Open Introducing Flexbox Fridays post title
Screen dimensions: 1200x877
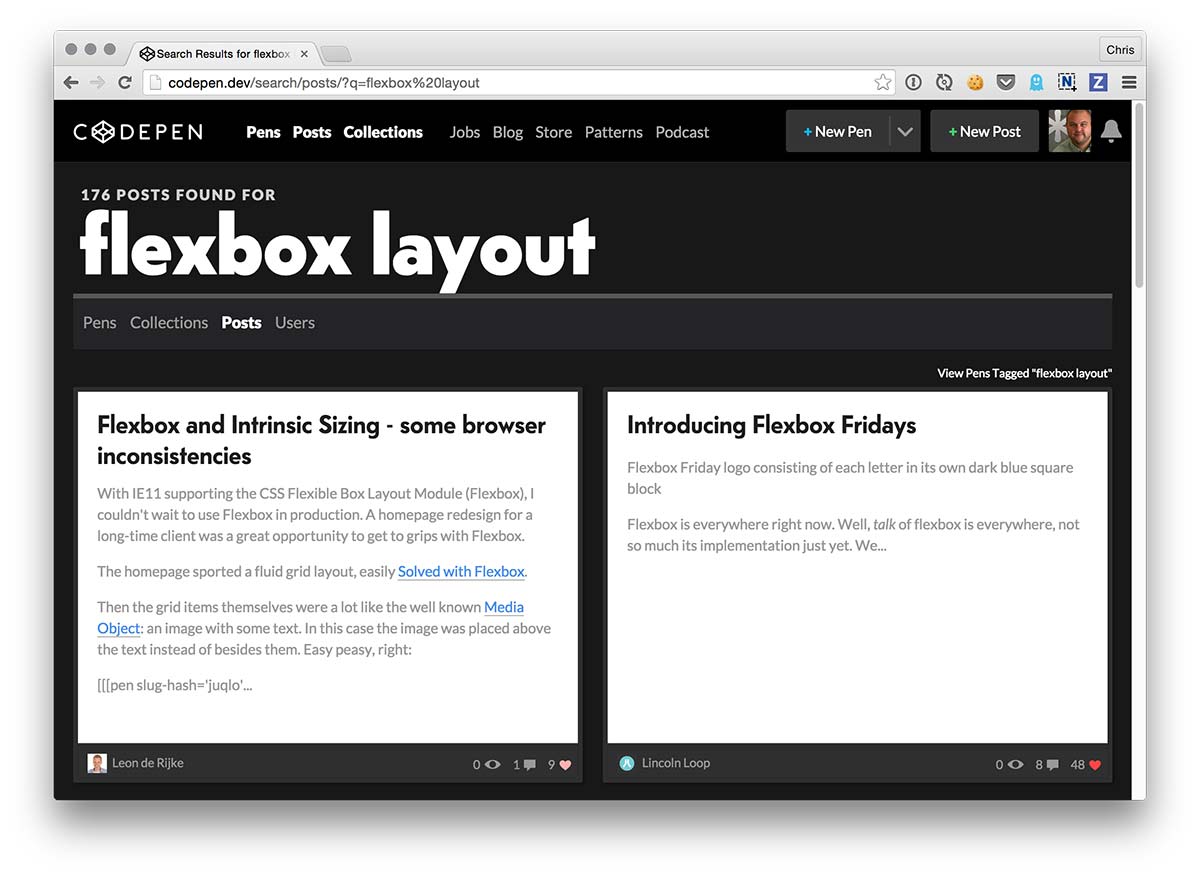[x=772, y=425]
